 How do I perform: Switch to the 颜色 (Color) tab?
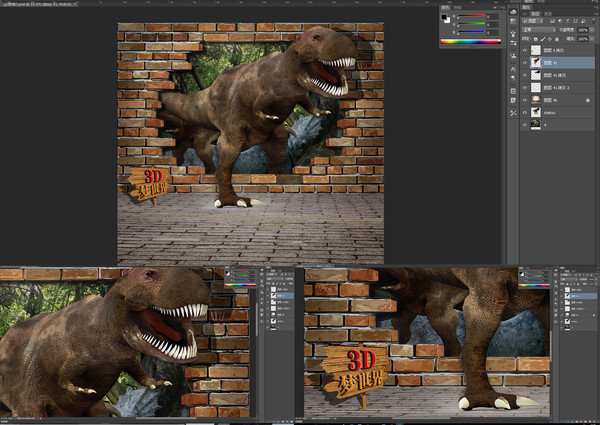(445, 7)
